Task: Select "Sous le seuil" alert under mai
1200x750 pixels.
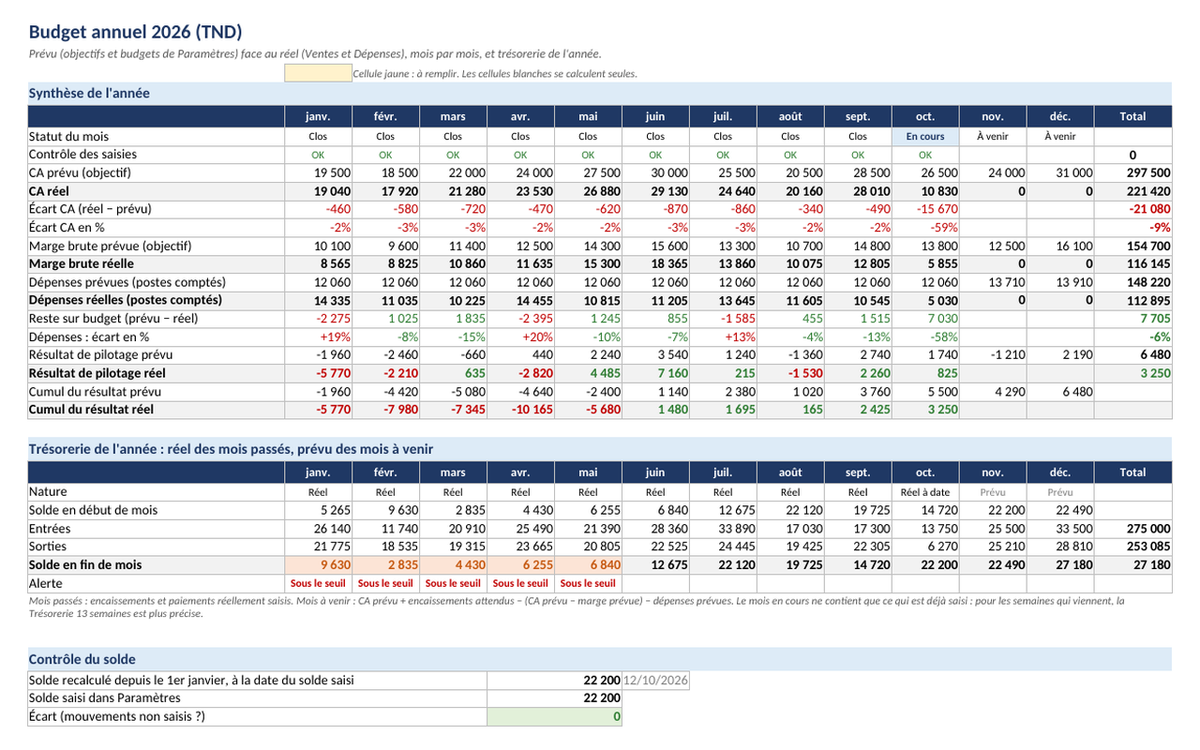Action: (x=588, y=582)
